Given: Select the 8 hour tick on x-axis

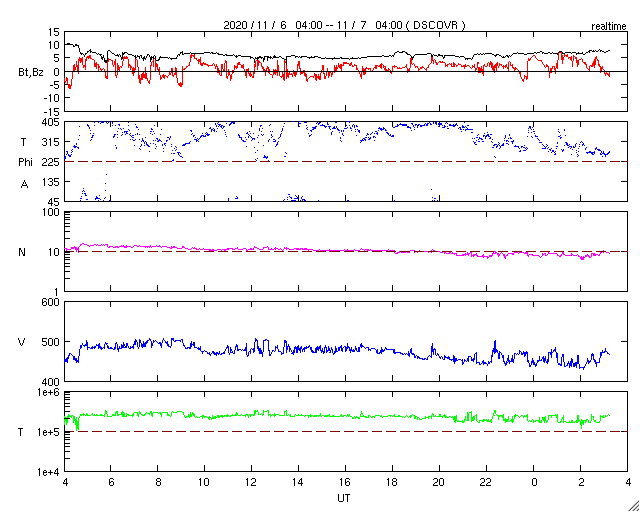Looking at the screenshot, I should coord(158,482).
